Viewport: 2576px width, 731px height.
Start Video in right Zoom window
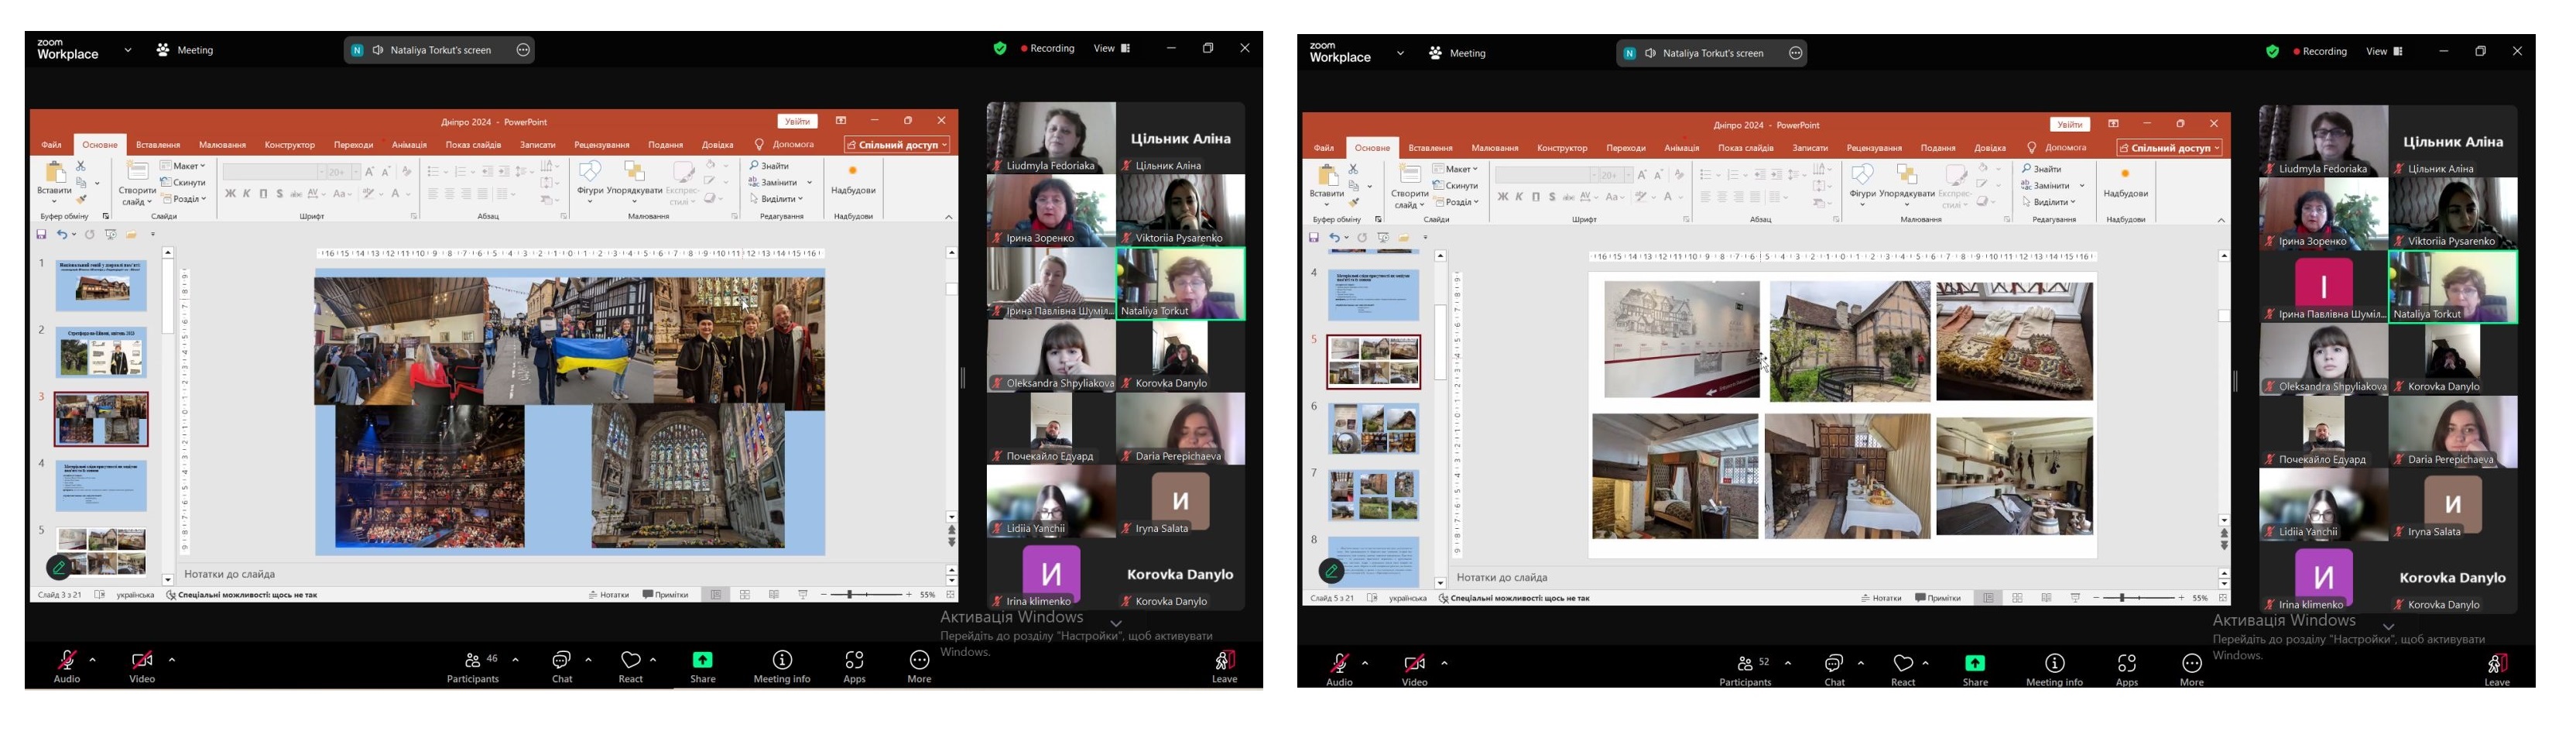[1414, 664]
